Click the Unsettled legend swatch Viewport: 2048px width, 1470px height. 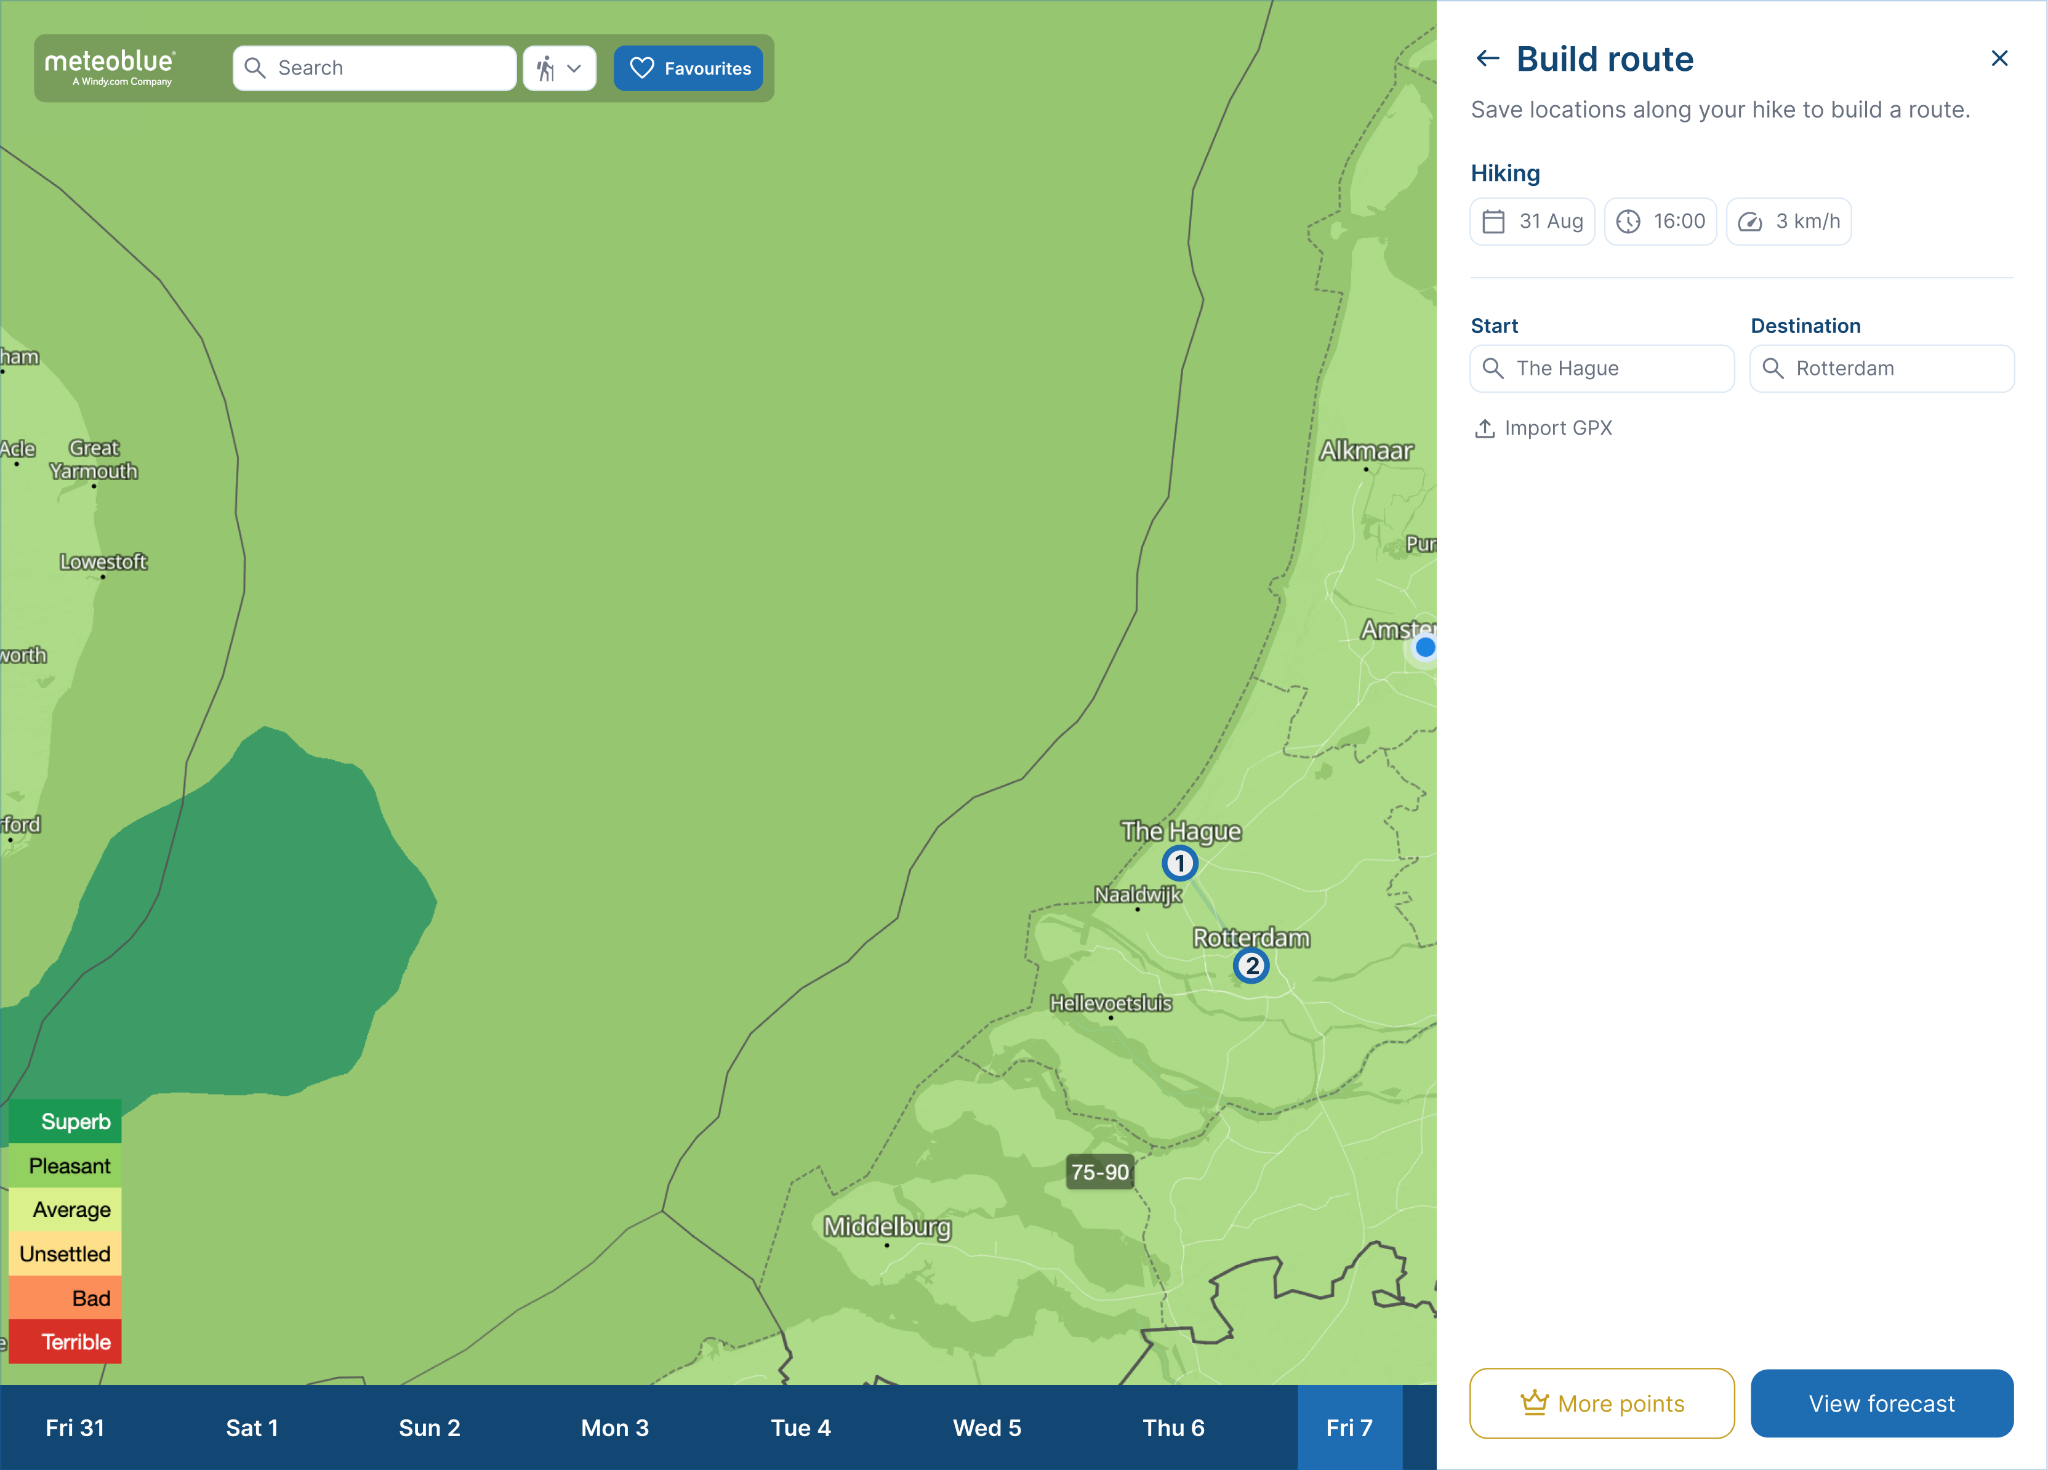[65, 1254]
